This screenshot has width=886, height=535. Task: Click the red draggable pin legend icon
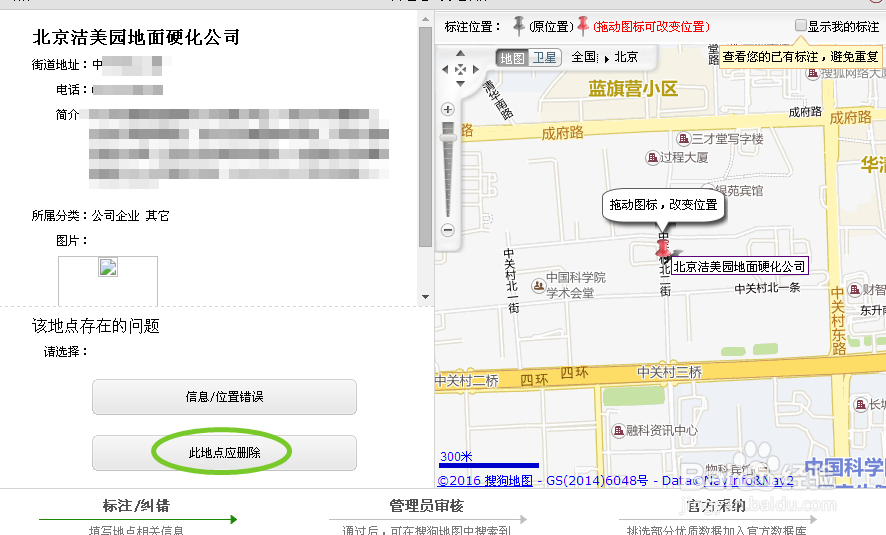[x=583, y=25]
